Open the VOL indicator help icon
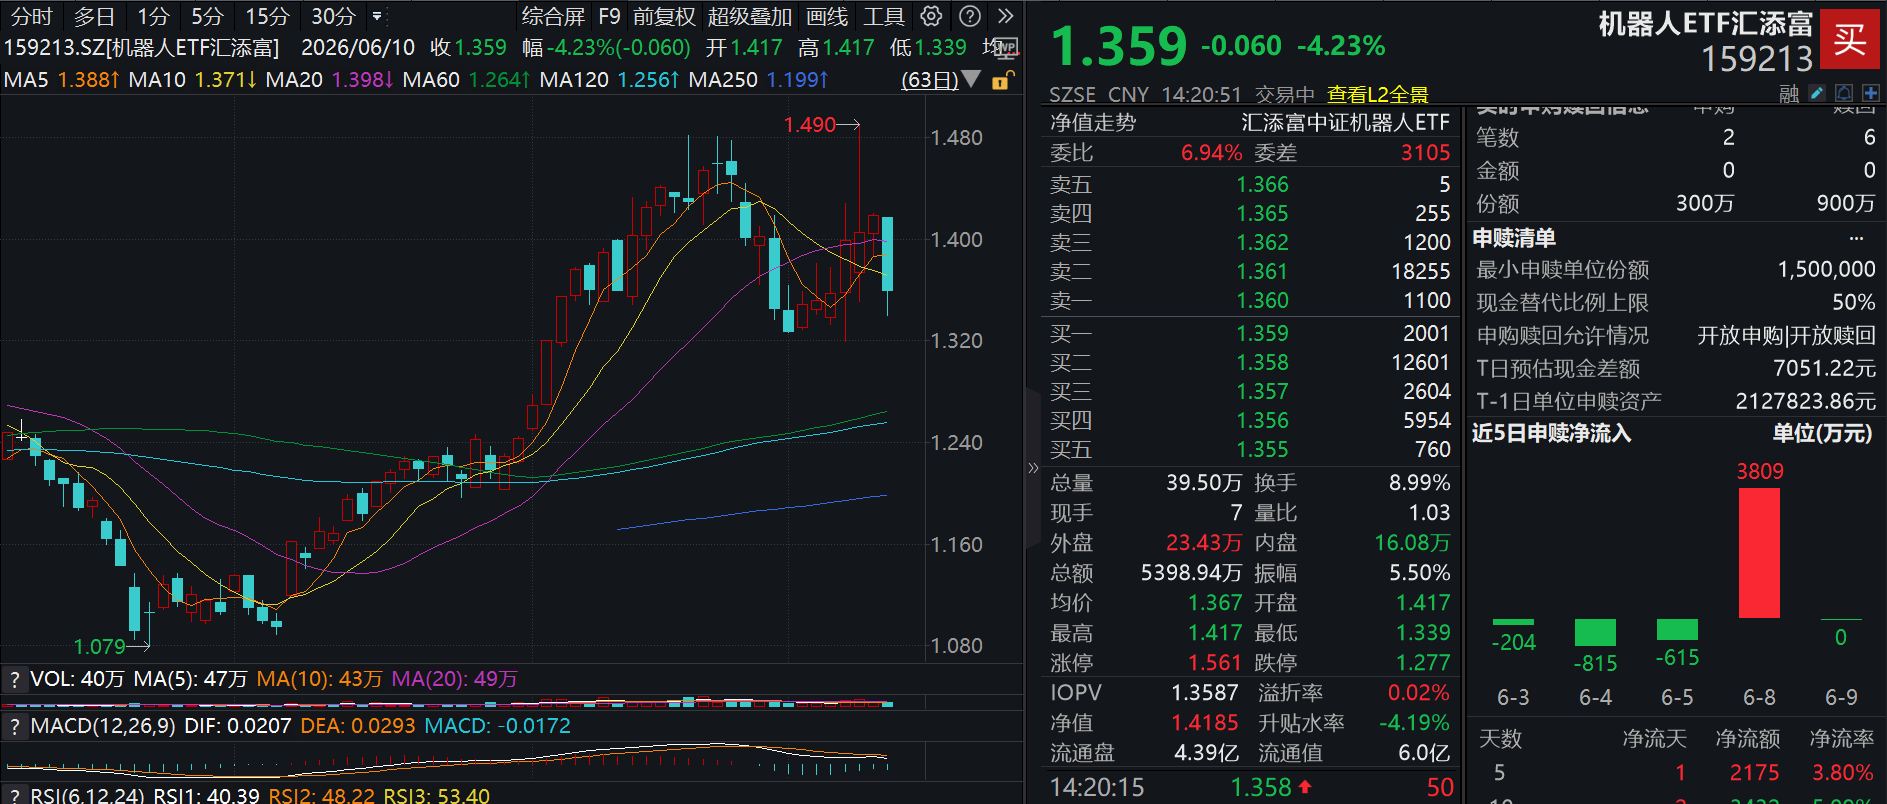Viewport: 1887px width, 804px height. (14, 680)
